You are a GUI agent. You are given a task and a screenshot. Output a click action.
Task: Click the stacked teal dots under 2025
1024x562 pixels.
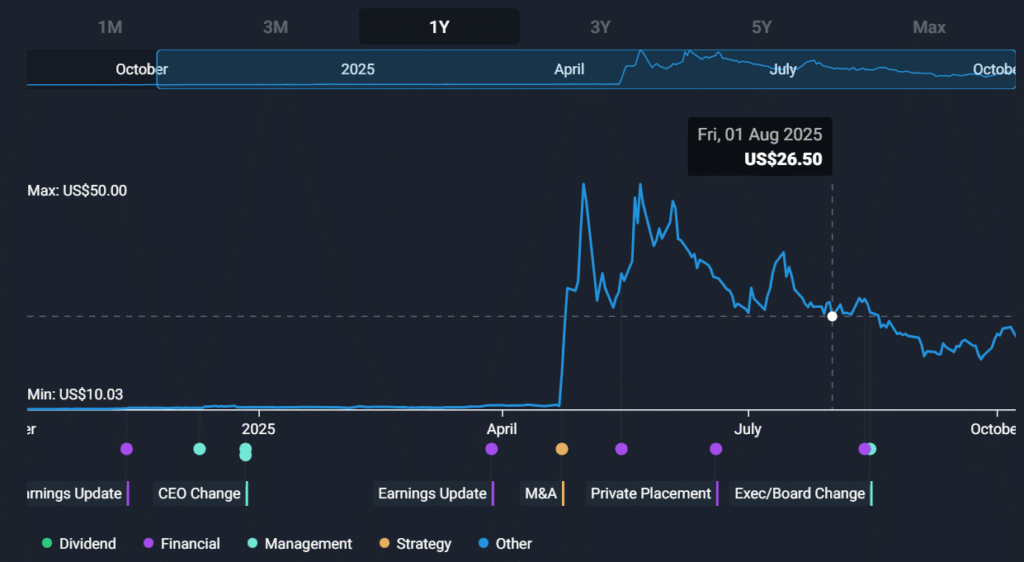pyautogui.click(x=245, y=452)
